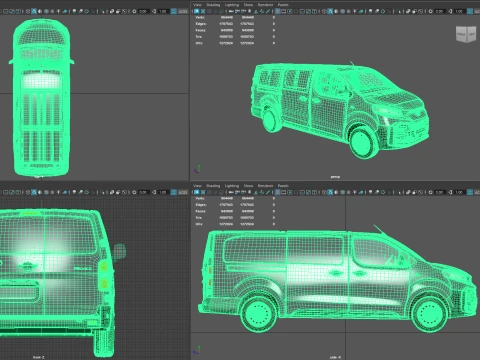Open View menu in the perspective panel
Screen dimensions: 480x360
tap(197, 5)
